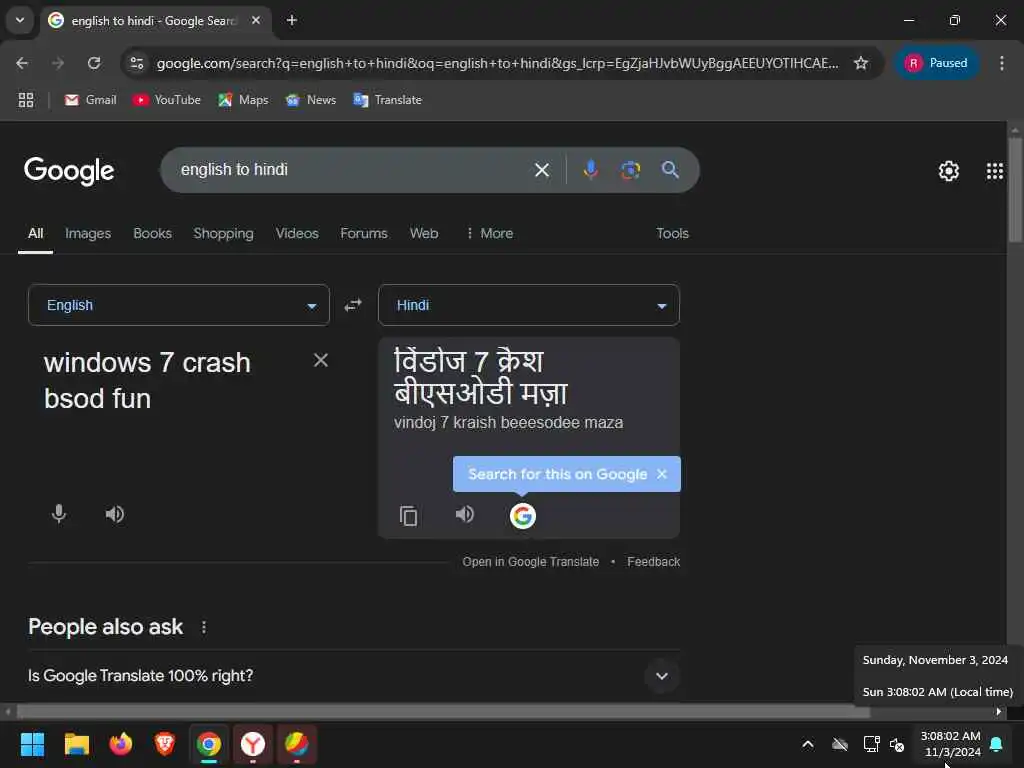This screenshot has width=1024, height=768.
Task: Launch Brave browser from the taskbar
Action: [x=165, y=744]
